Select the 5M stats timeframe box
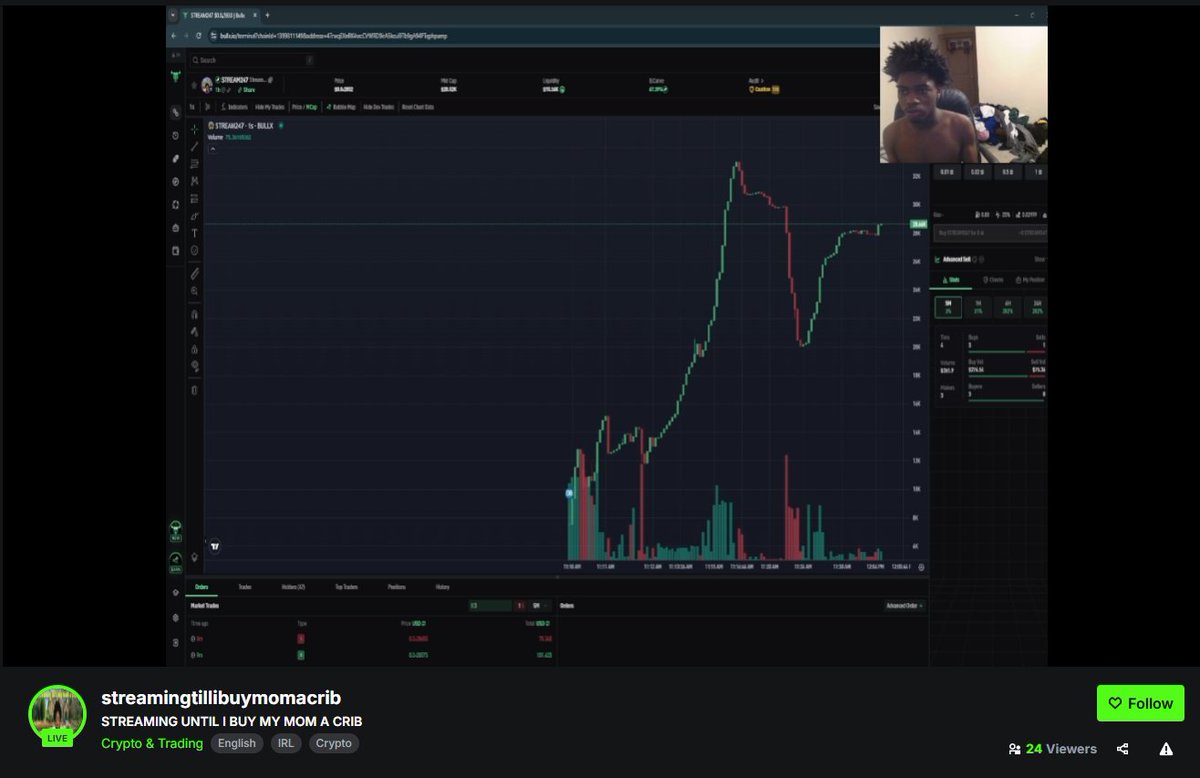The height and width of the screenshot is (778, 1200). (948, 307)
